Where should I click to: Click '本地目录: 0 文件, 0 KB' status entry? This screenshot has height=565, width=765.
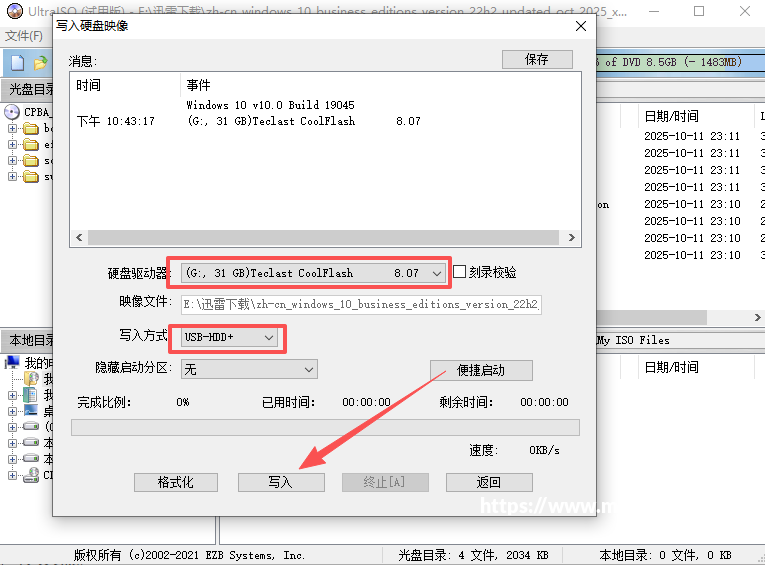point(665,555)
